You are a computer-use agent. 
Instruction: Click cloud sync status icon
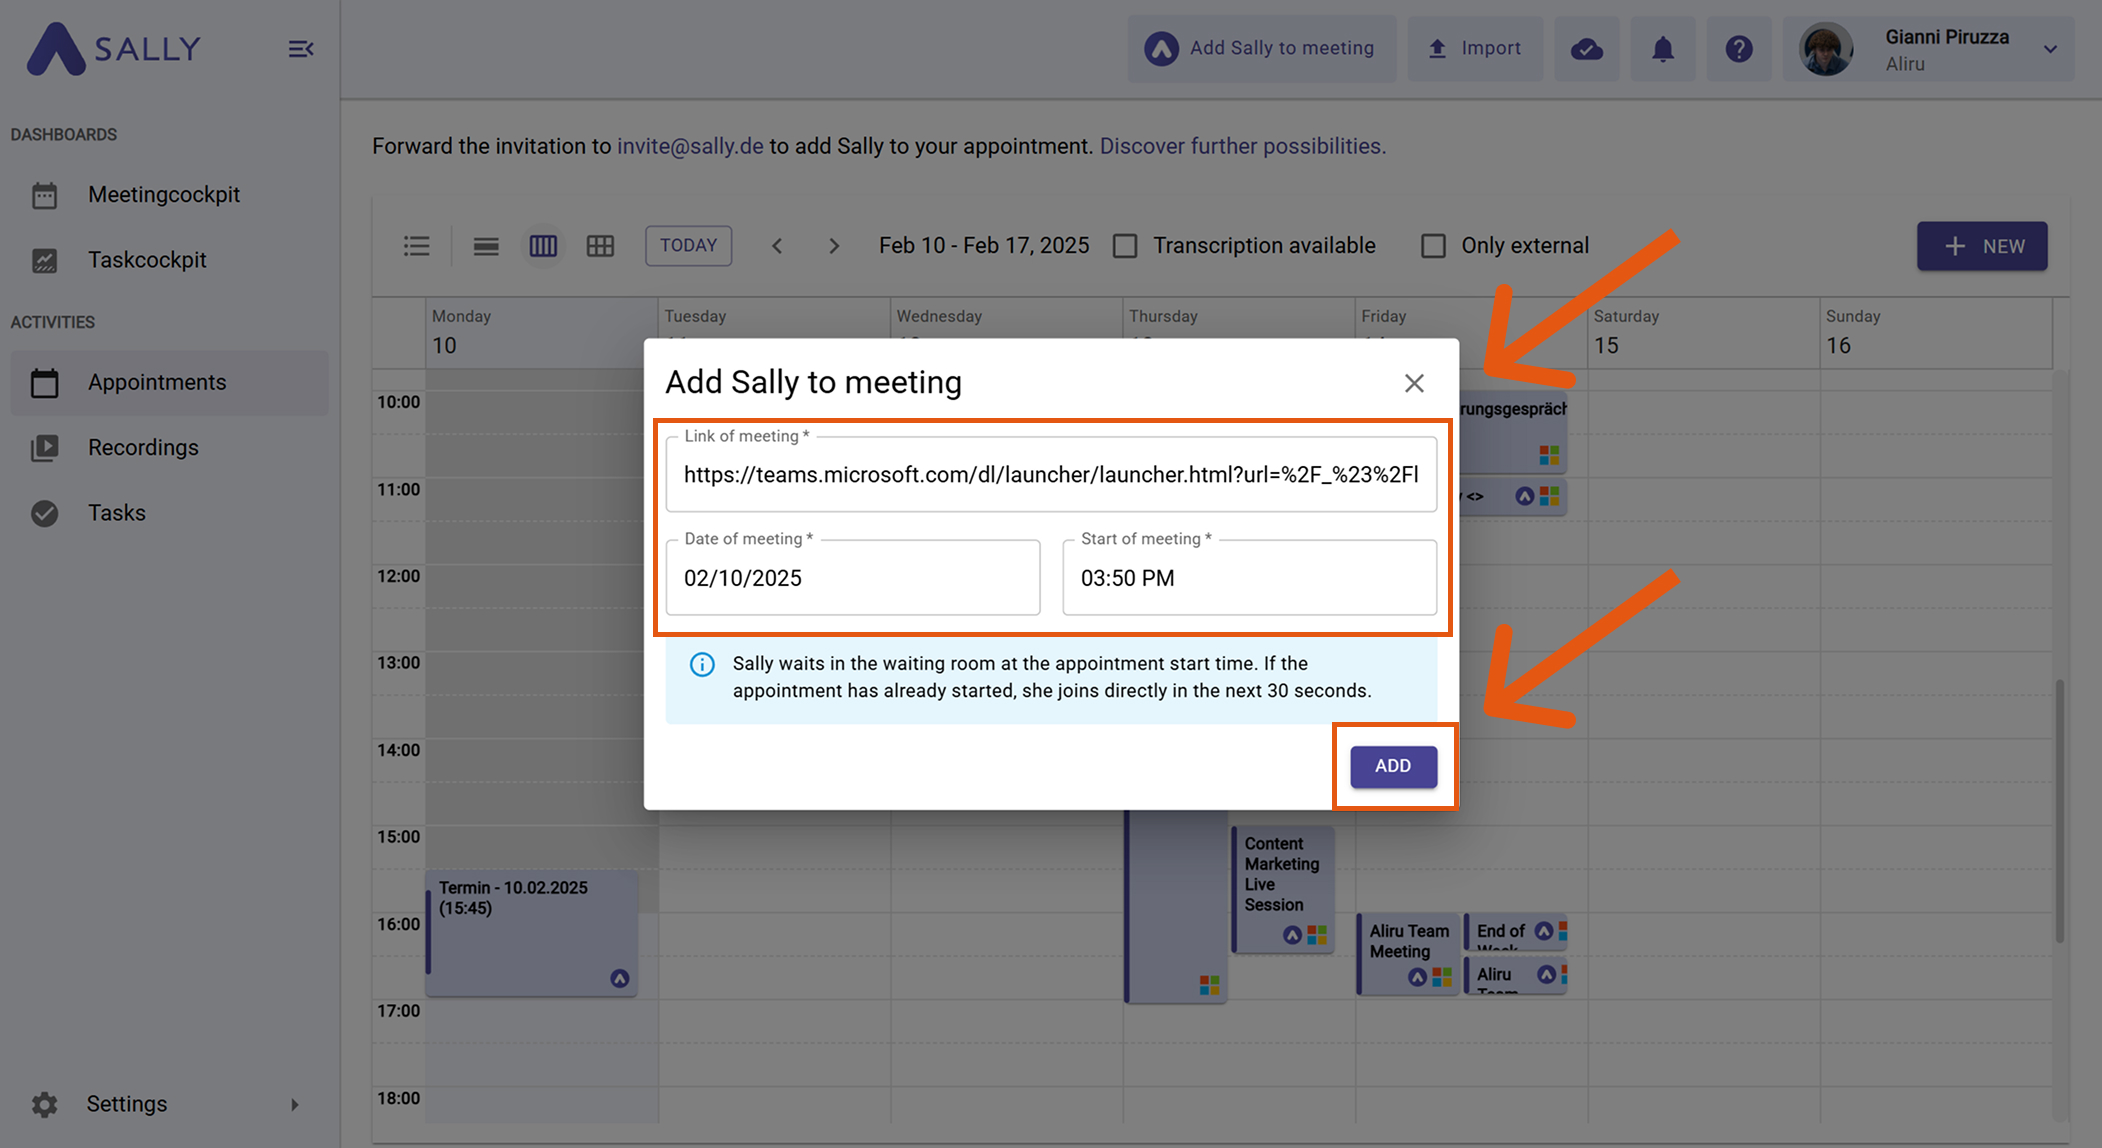click(x=1587, y=48)
